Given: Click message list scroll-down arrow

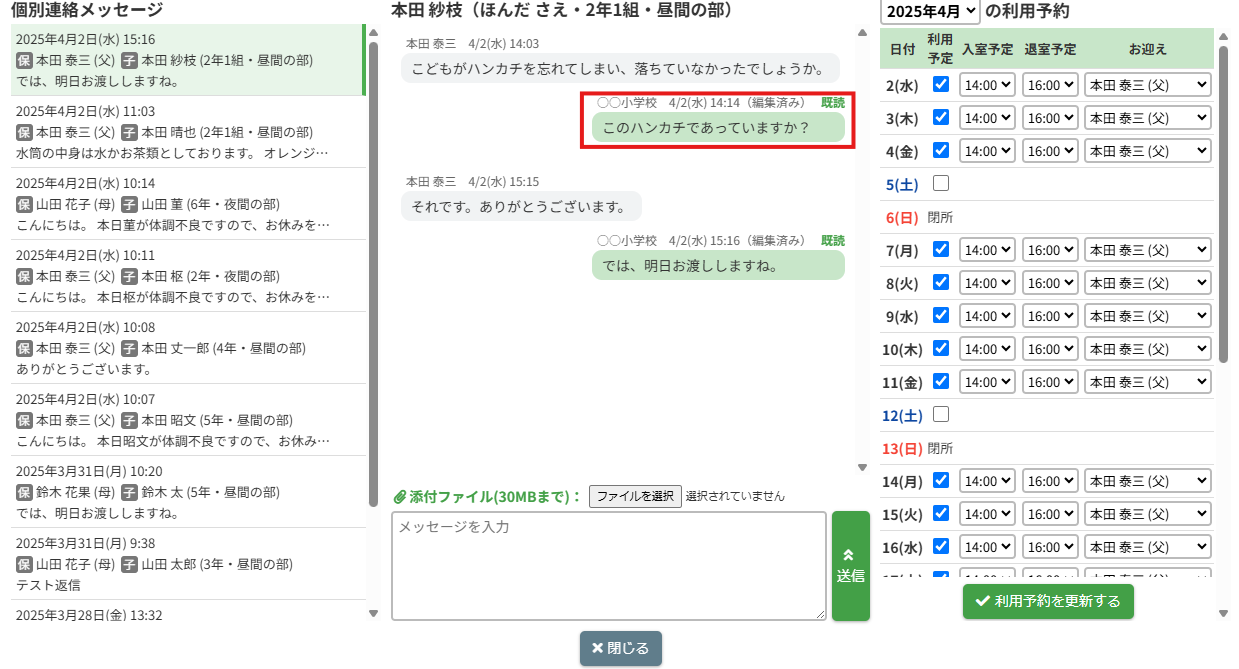Looking at the screenshot, I should (x=374, y=613).
